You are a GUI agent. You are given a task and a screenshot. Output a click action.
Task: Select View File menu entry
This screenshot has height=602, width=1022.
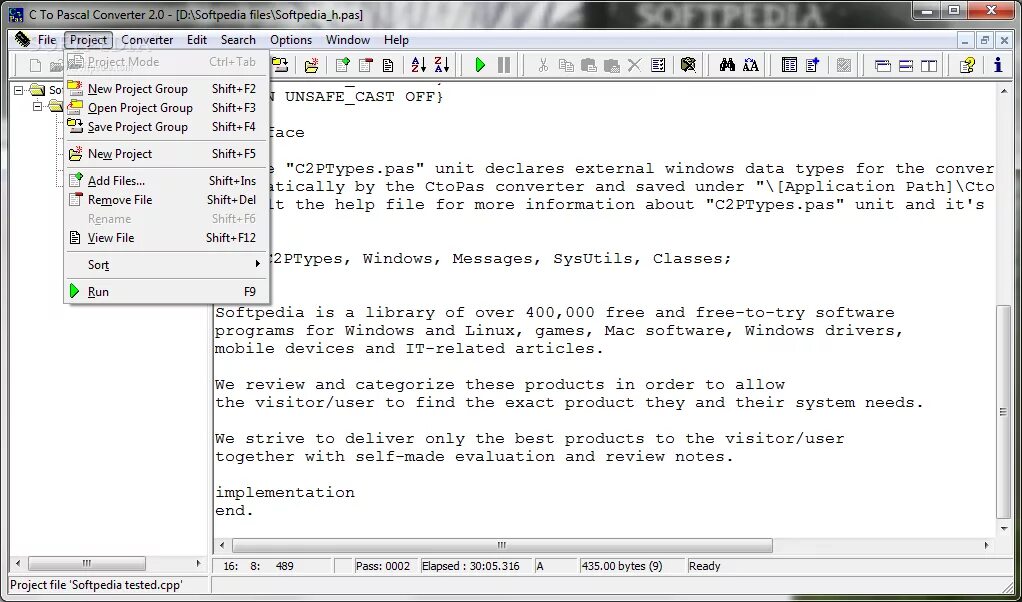(165, 238)
